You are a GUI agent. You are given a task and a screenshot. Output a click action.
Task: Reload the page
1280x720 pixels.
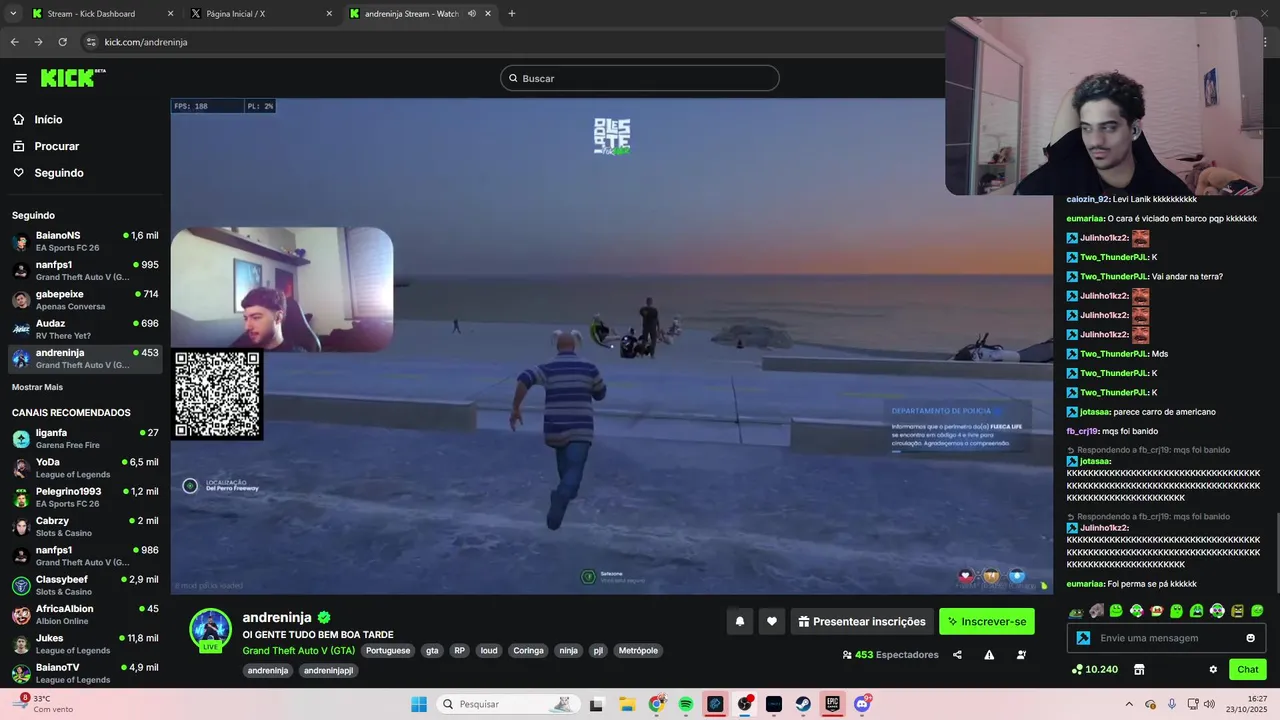point(62,42)
